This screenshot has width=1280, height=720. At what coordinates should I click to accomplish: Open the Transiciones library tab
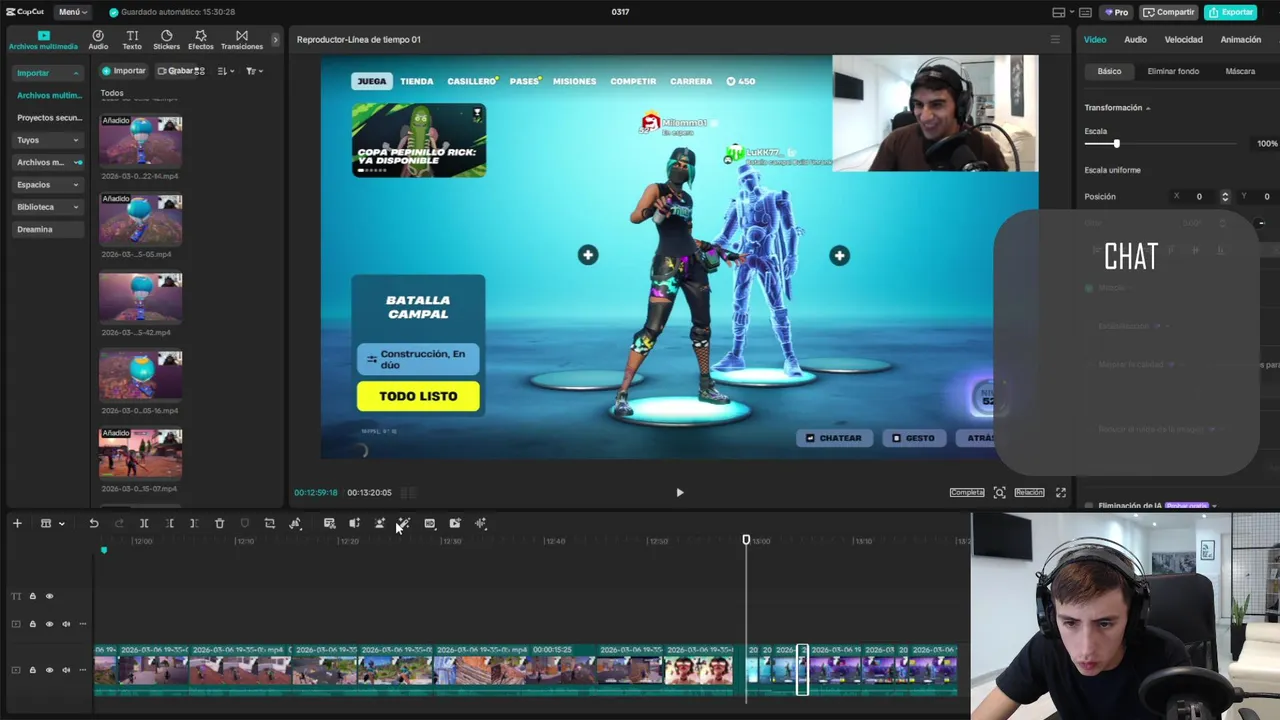tap(242, 40)
